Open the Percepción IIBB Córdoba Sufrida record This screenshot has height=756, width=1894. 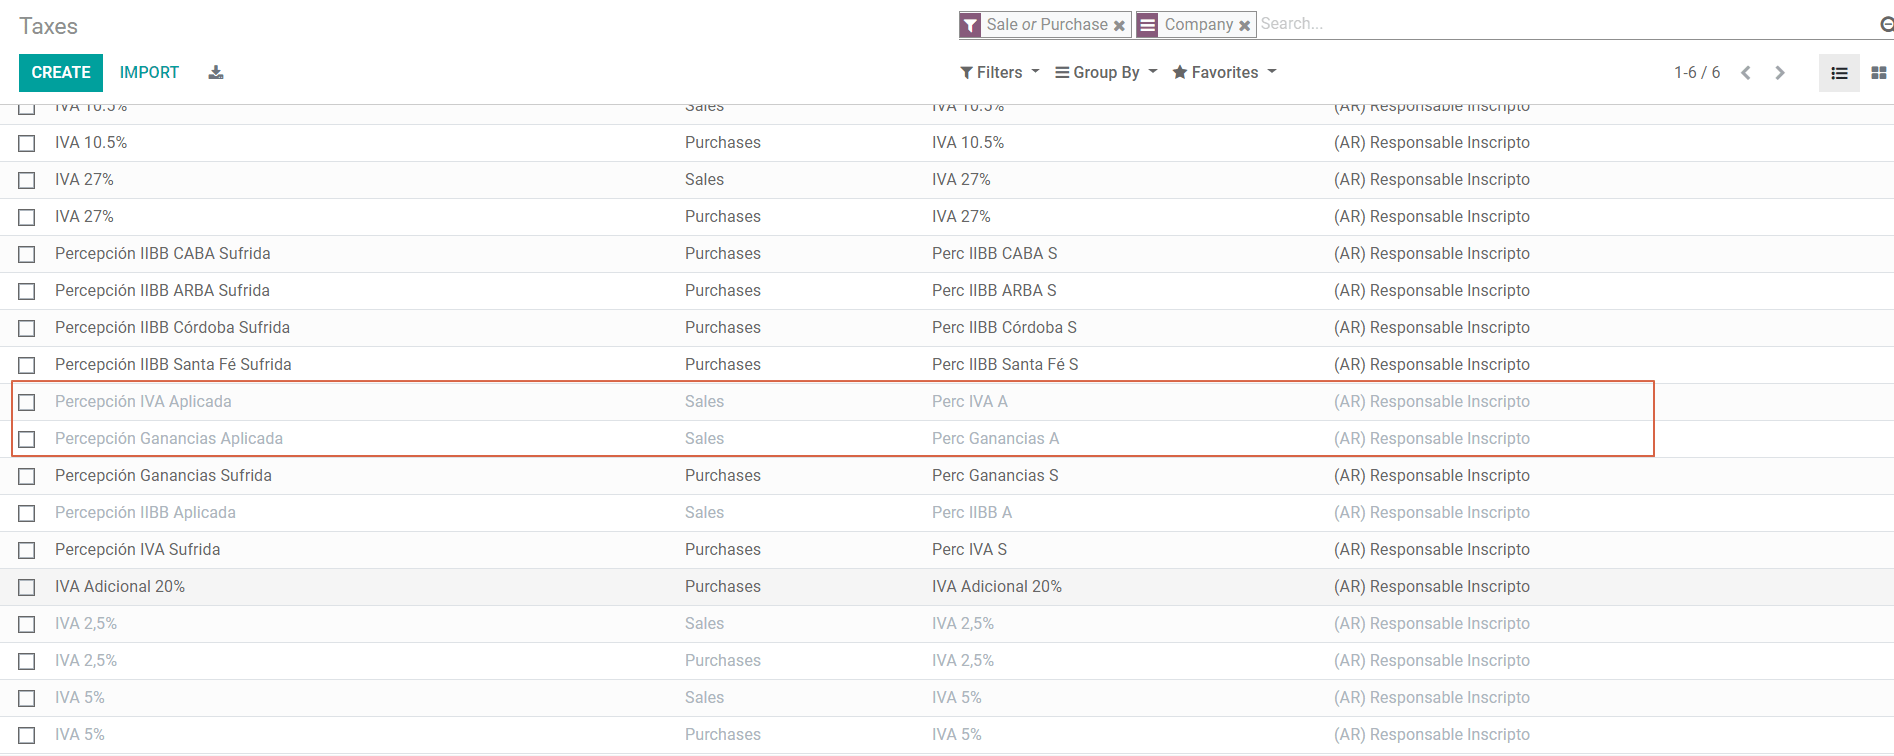click(x=172, y=328)
